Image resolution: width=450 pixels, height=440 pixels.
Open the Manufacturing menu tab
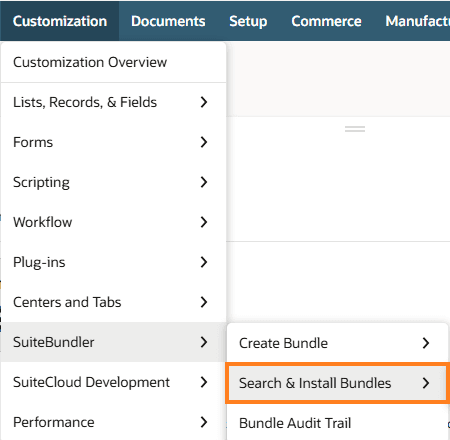[x=417, y=21]
